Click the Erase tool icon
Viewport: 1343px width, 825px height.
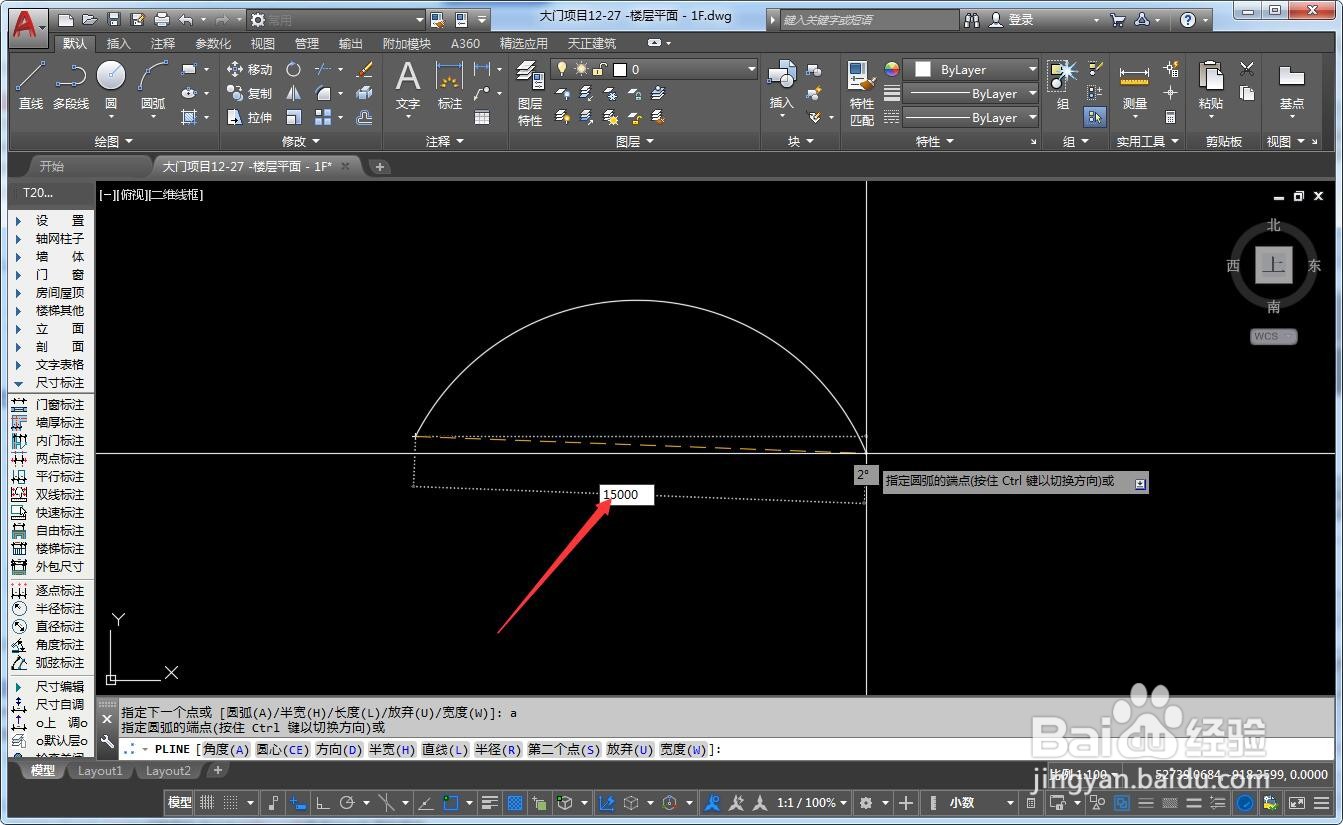point(364,69)
